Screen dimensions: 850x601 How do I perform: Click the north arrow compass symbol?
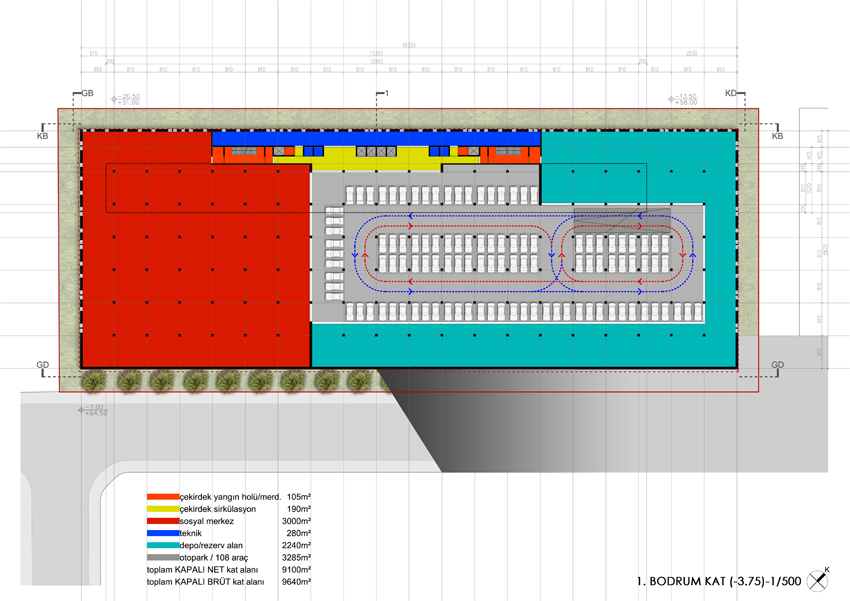[819, 577]
